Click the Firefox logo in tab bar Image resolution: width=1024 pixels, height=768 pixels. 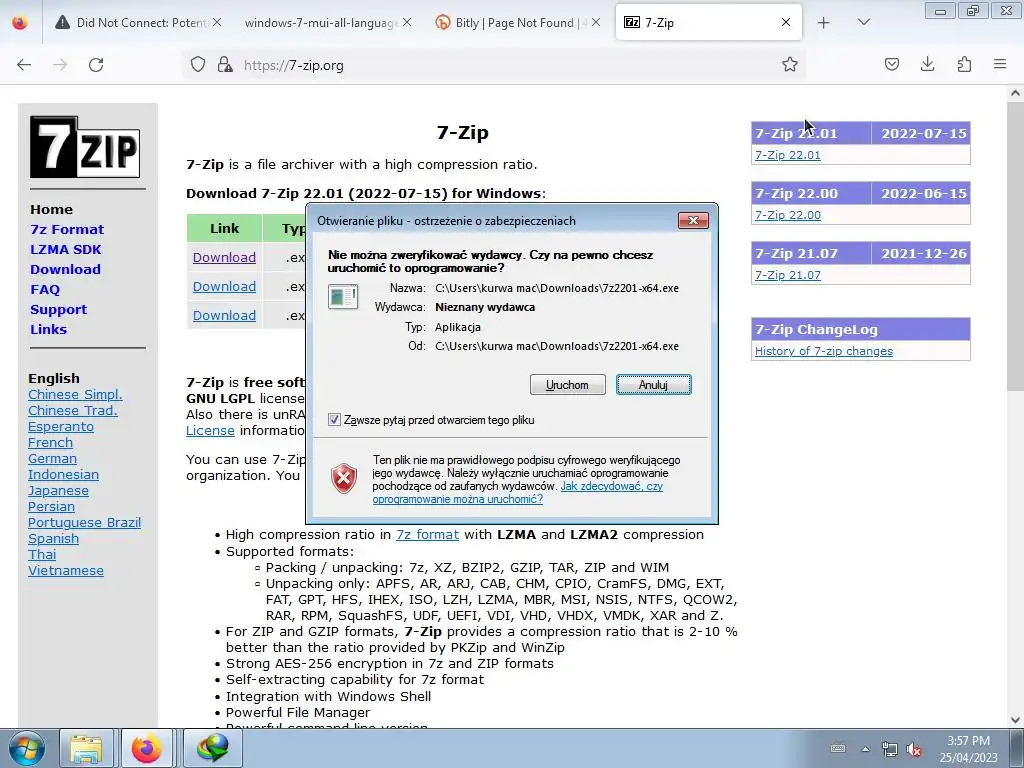[x=20, y=22]
